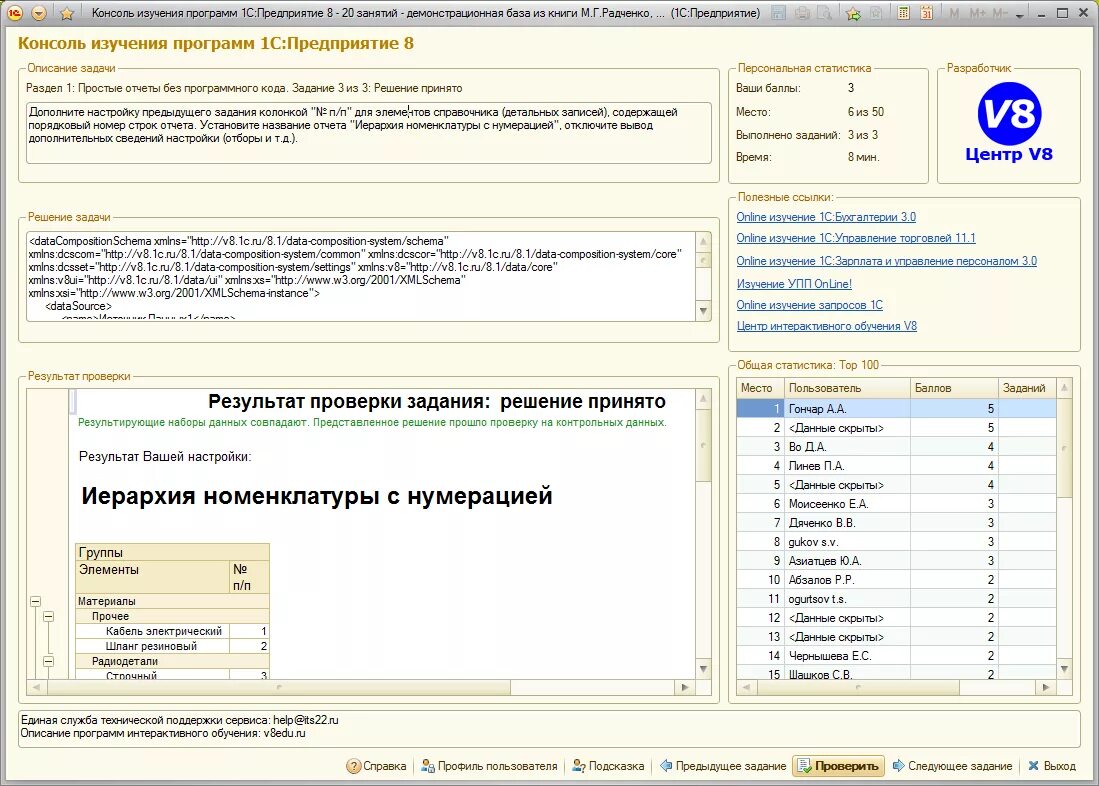Click in the task description text box
The width and height of the screenshot is (1099, 786).
point(369,133)
